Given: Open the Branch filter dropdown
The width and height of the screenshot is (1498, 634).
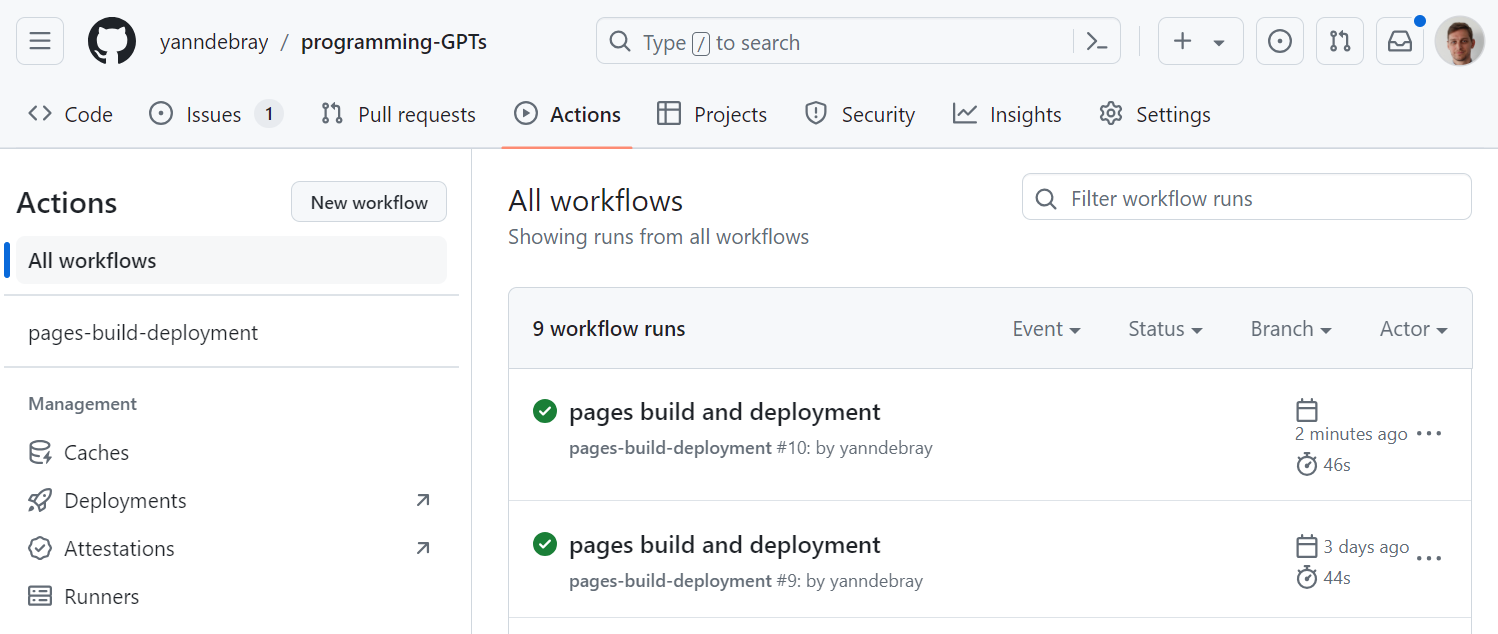Looking at the screenshot, I should [x=1291, y=329].
